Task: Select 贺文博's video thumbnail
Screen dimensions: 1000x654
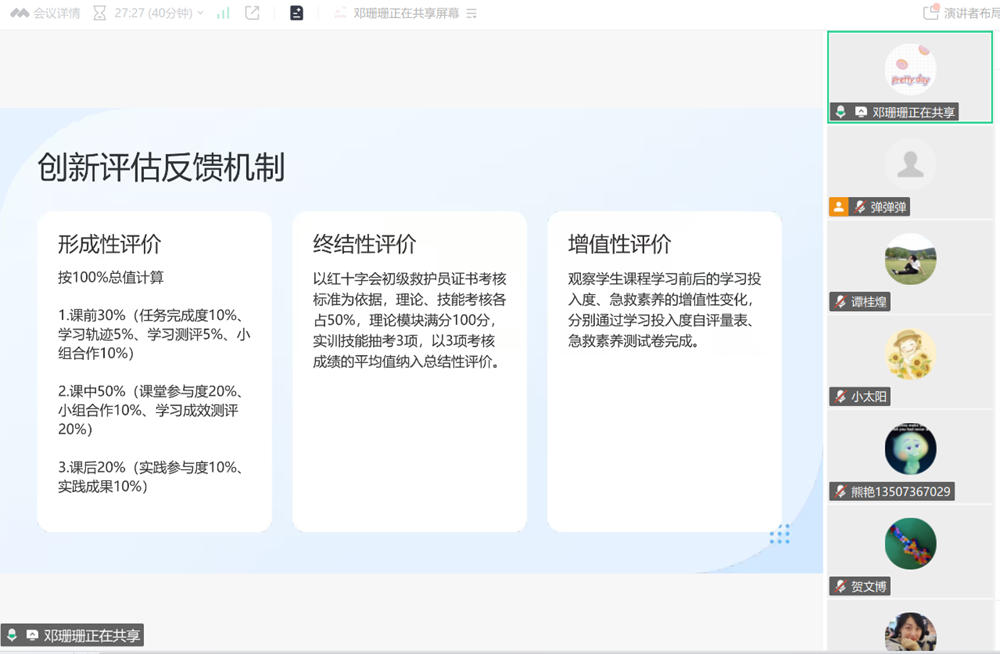Action: tap(909, 543)
